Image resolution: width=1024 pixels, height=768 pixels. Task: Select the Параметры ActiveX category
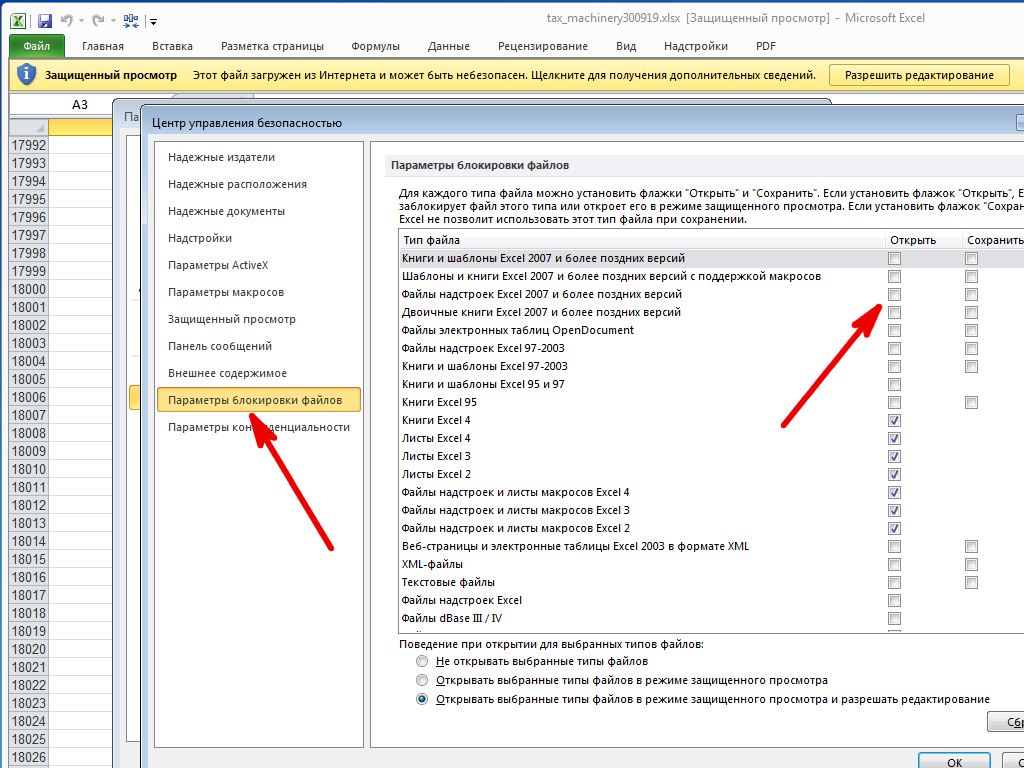(x=218, y=265)
